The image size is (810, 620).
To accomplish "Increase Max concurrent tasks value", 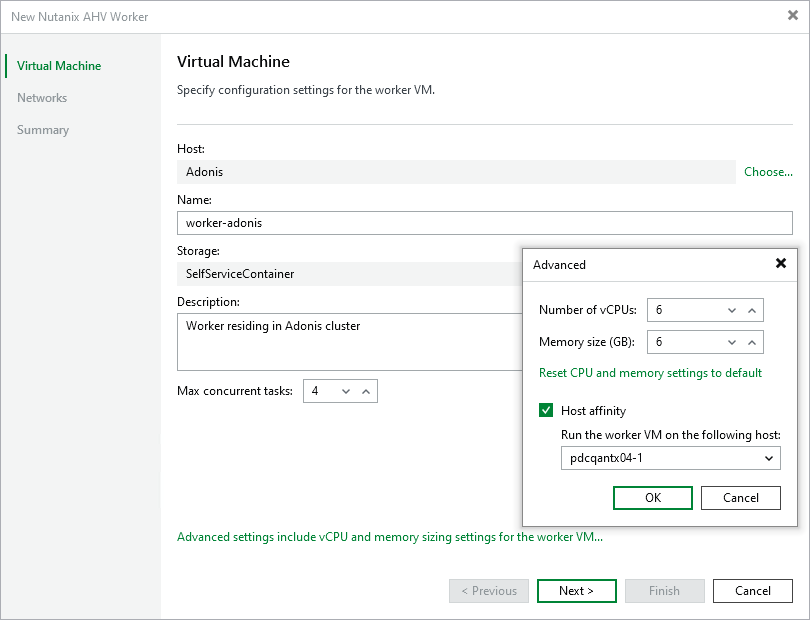I will [x=366, y=392].
